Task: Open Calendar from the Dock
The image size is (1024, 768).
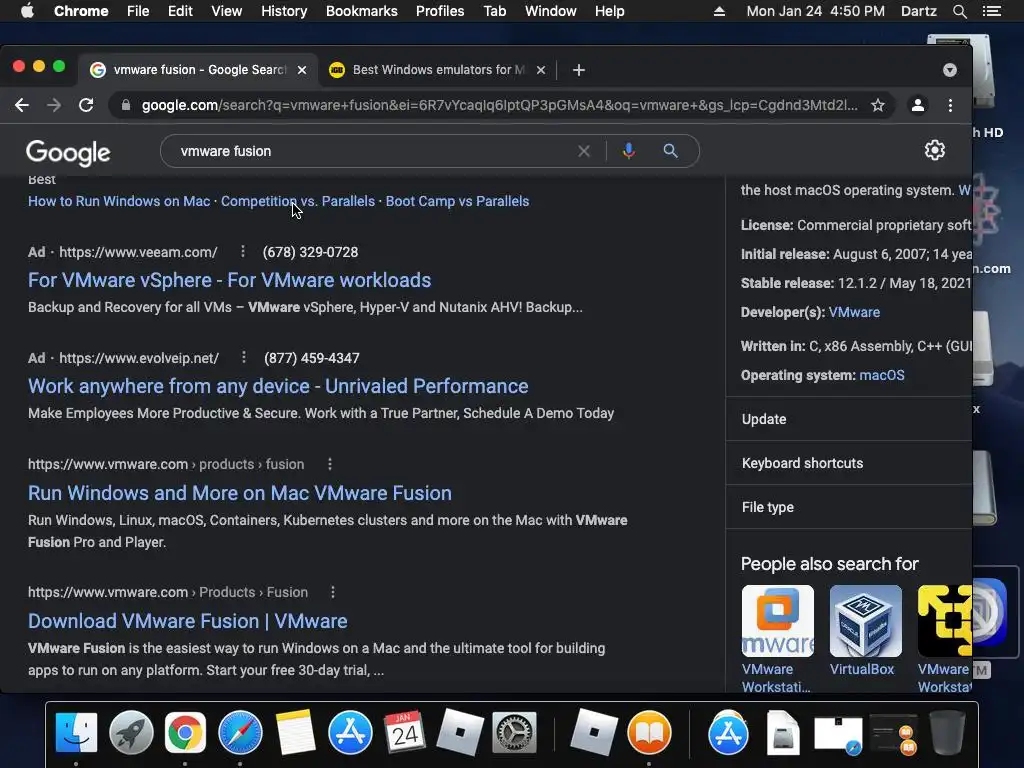Action: pyautogui.click(x=405, y=732)
